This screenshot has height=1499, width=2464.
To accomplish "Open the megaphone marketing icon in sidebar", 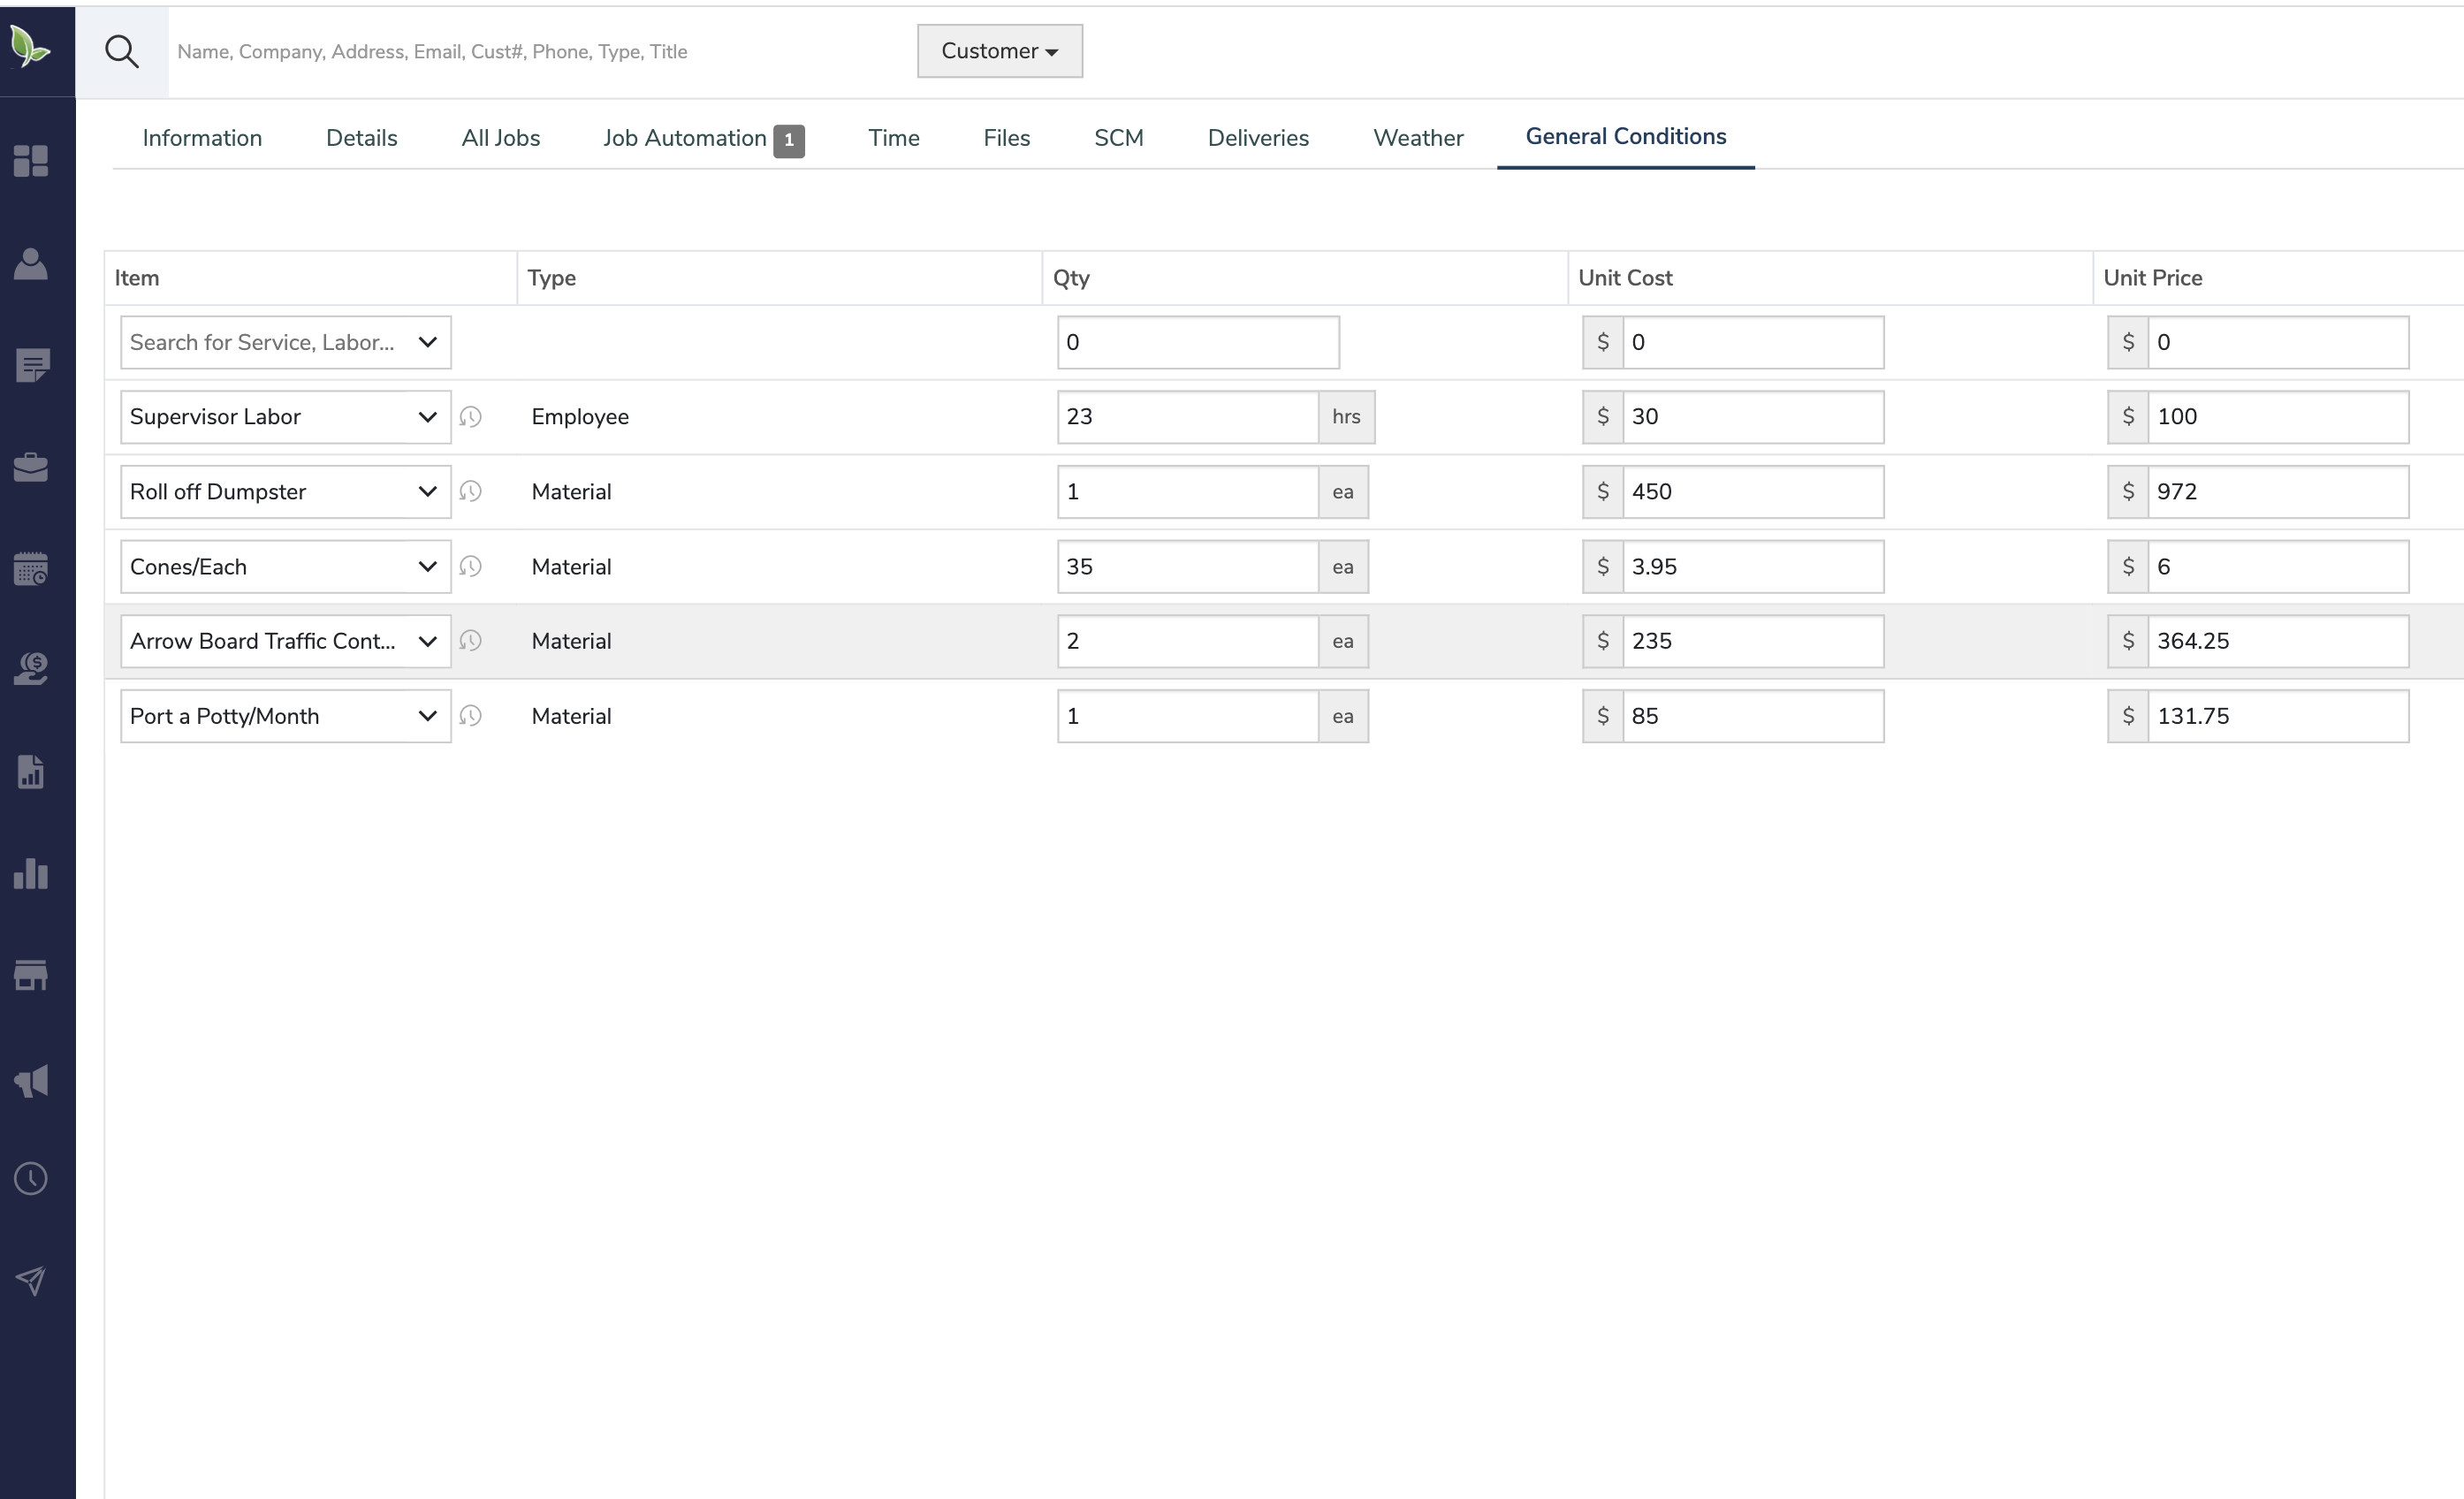I will (31, 1080).
